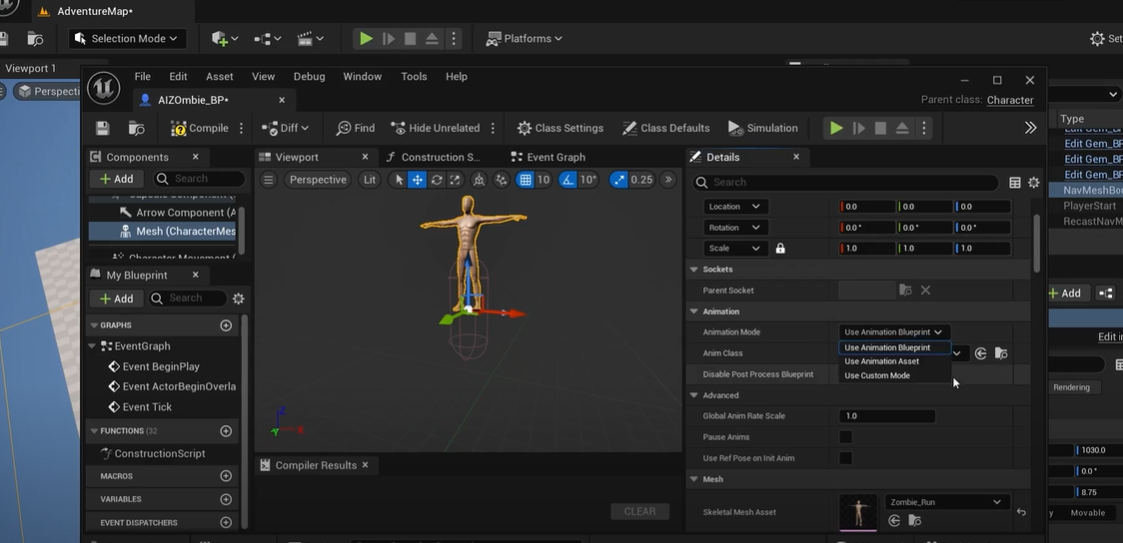Viewport: 1123px width, 543px height.
Task: Click the Details panel settings gear
Action: click(x=1034, y=183)
